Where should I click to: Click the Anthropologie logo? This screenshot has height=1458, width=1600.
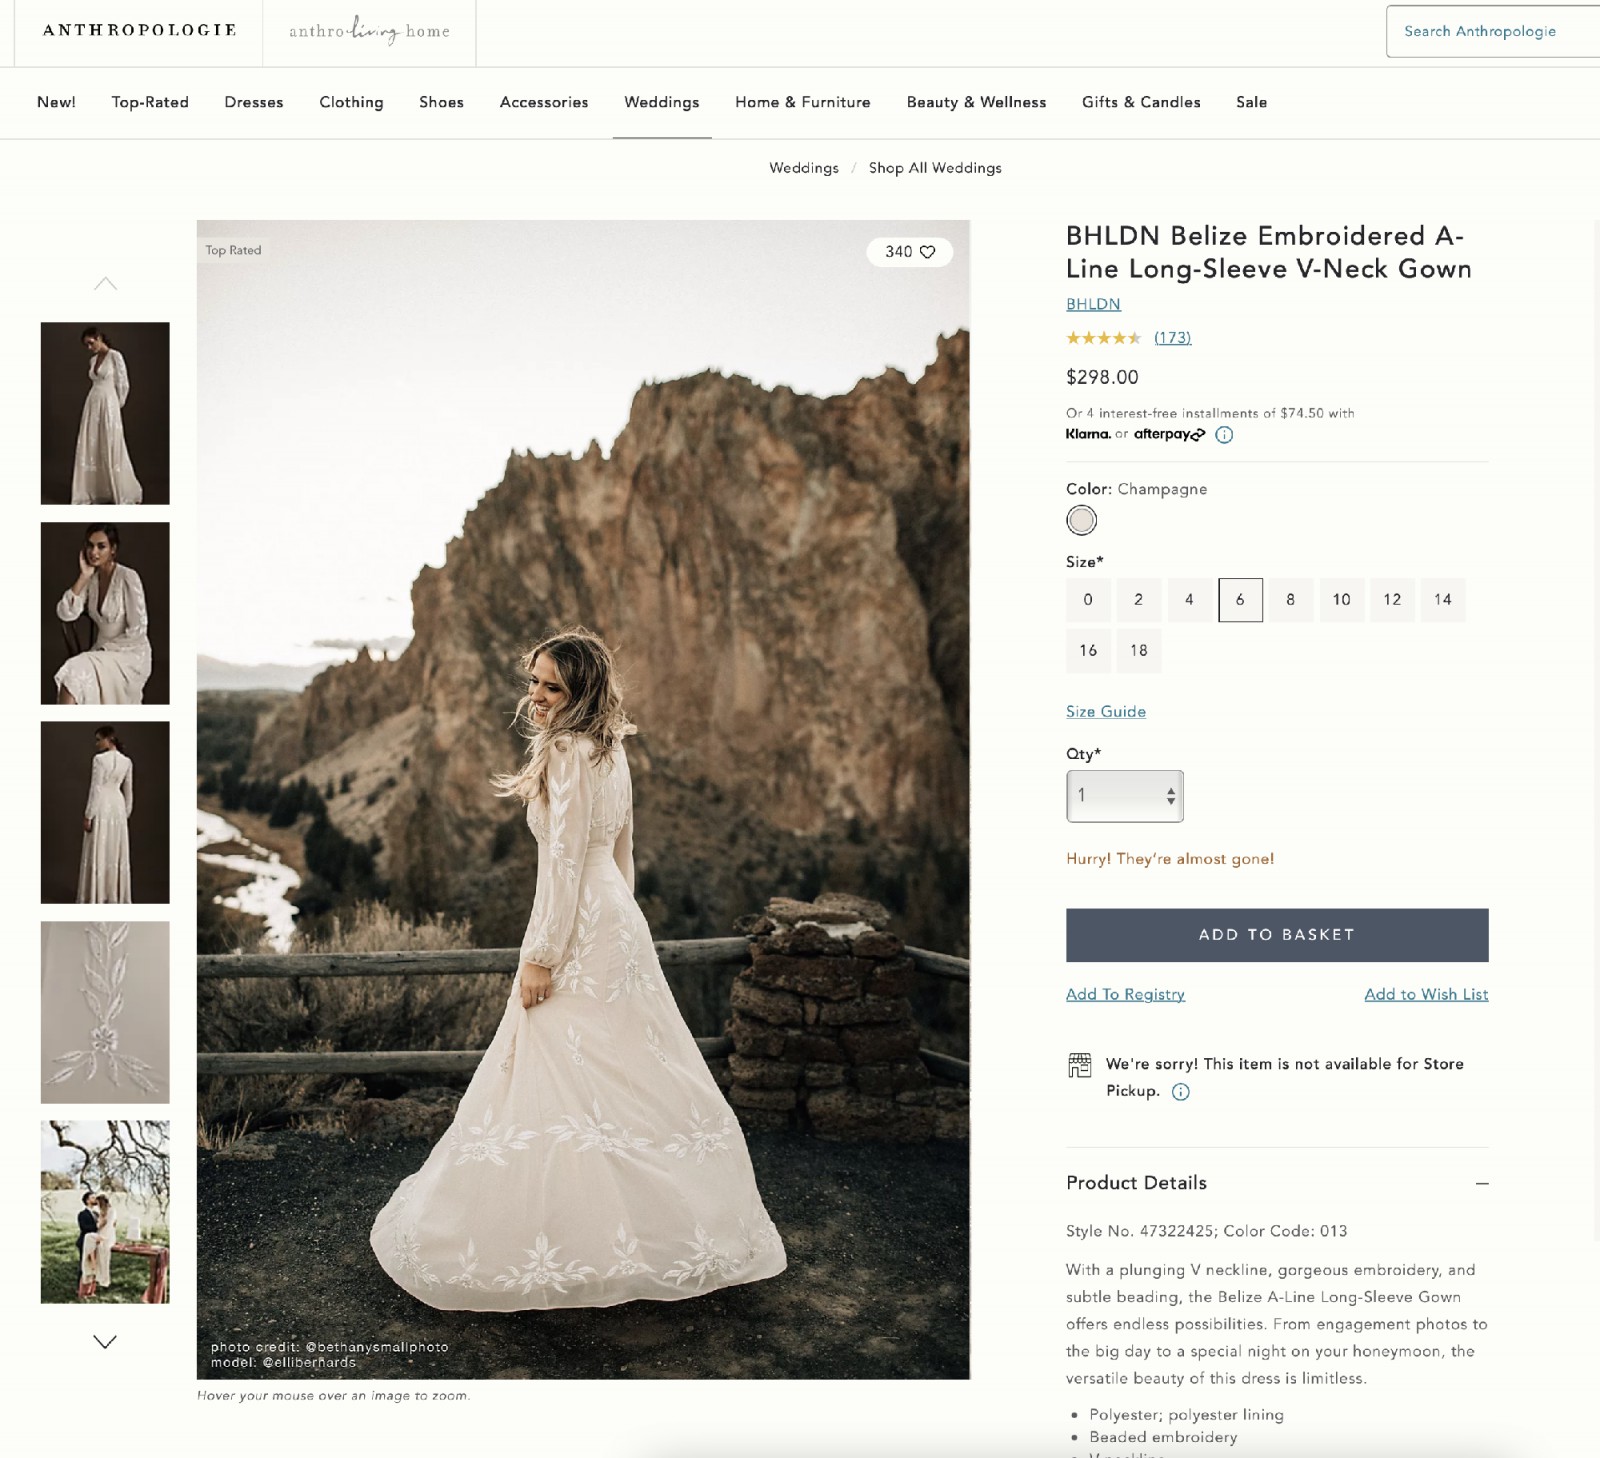137,29
